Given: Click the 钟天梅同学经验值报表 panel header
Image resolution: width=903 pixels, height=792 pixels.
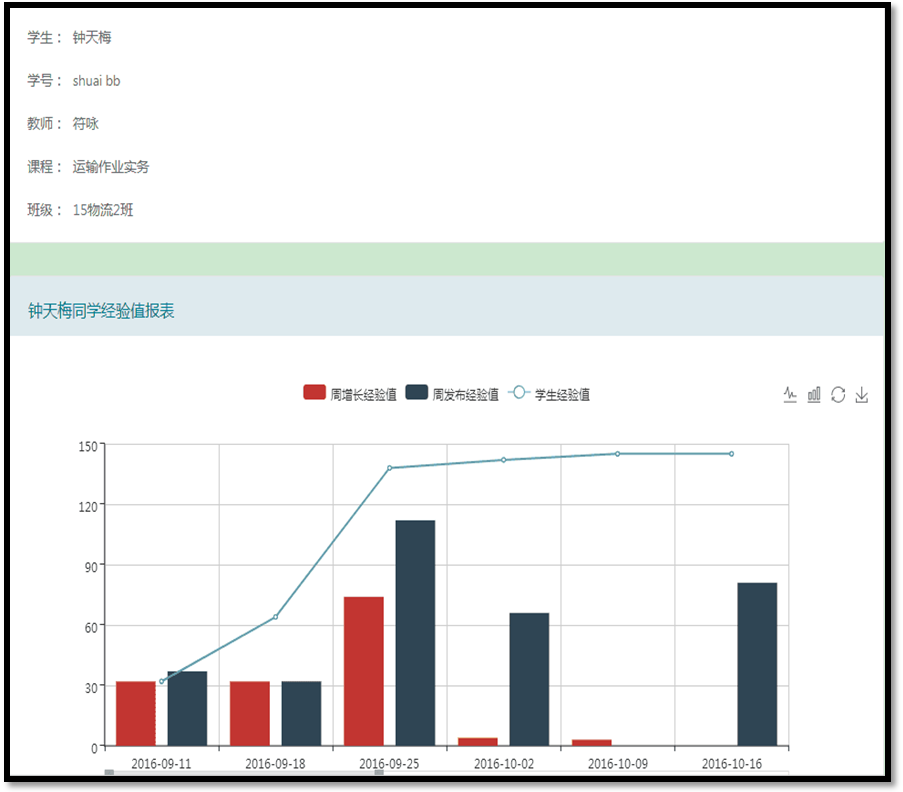Looking at the screenshot, I should (101, 311).
